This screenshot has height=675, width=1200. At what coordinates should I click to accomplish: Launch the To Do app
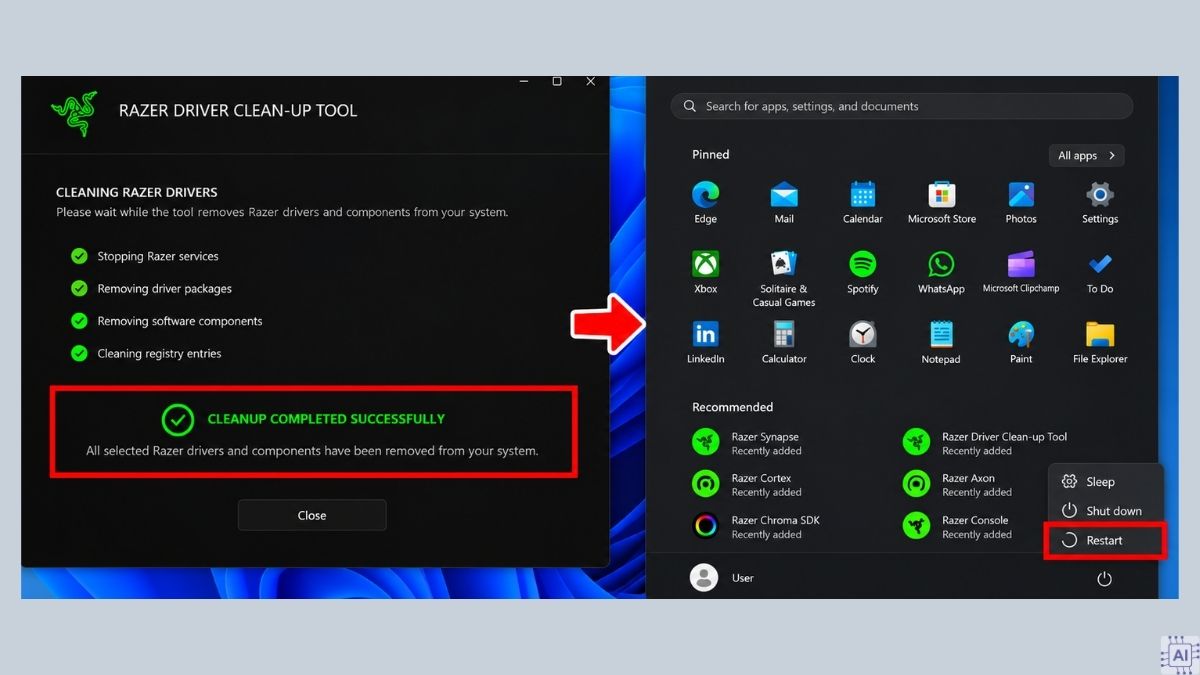(x=1100, y=273)
